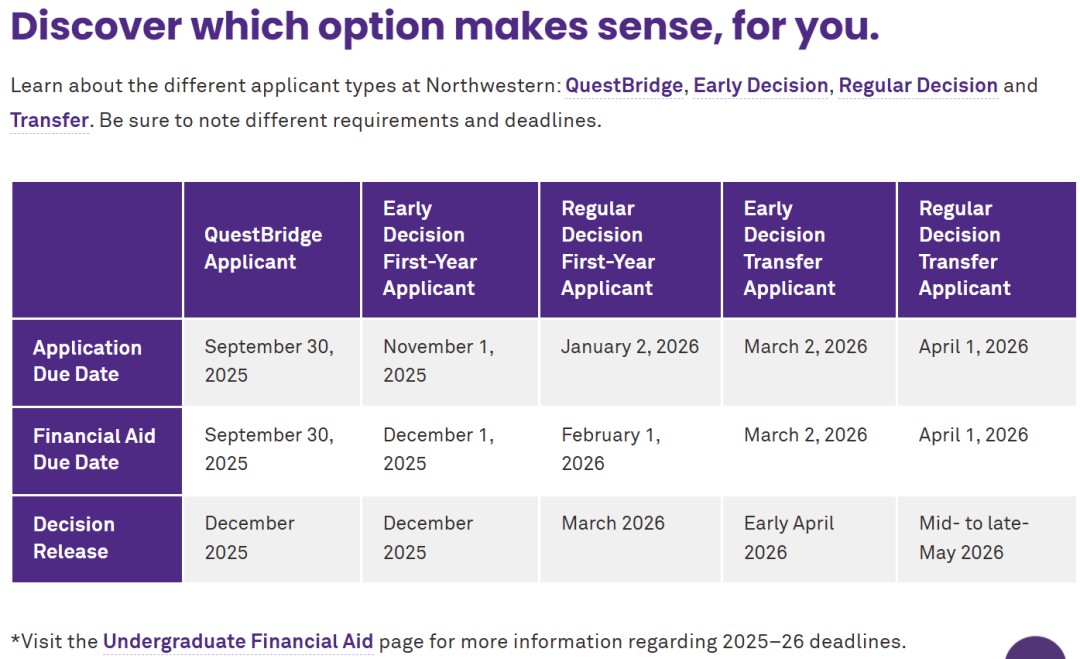The width and height of the screenshot is (1080, 659).
Task: Select the February 1, 2026 cell
Action: pos(610,449)
